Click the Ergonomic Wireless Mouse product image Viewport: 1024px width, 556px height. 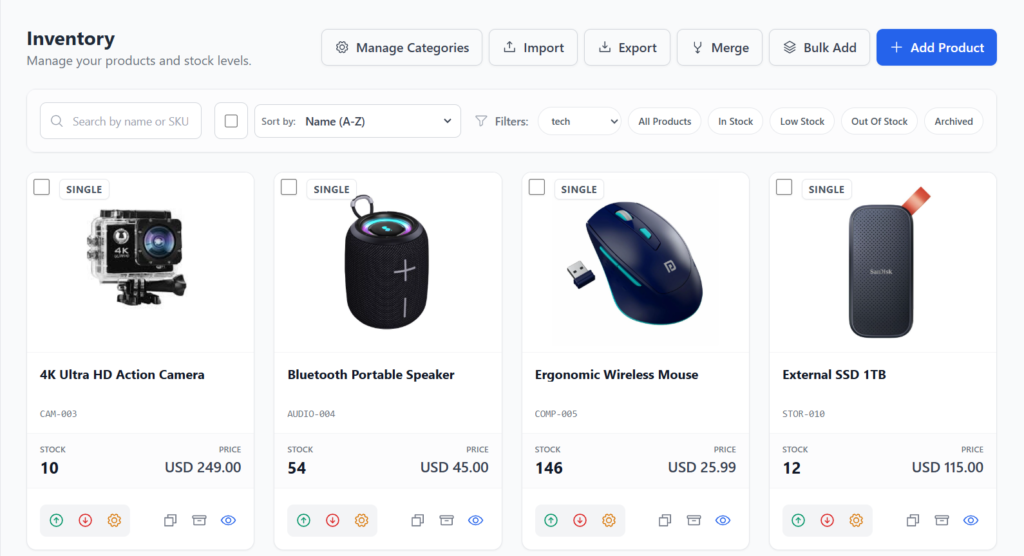pos(635,265)
